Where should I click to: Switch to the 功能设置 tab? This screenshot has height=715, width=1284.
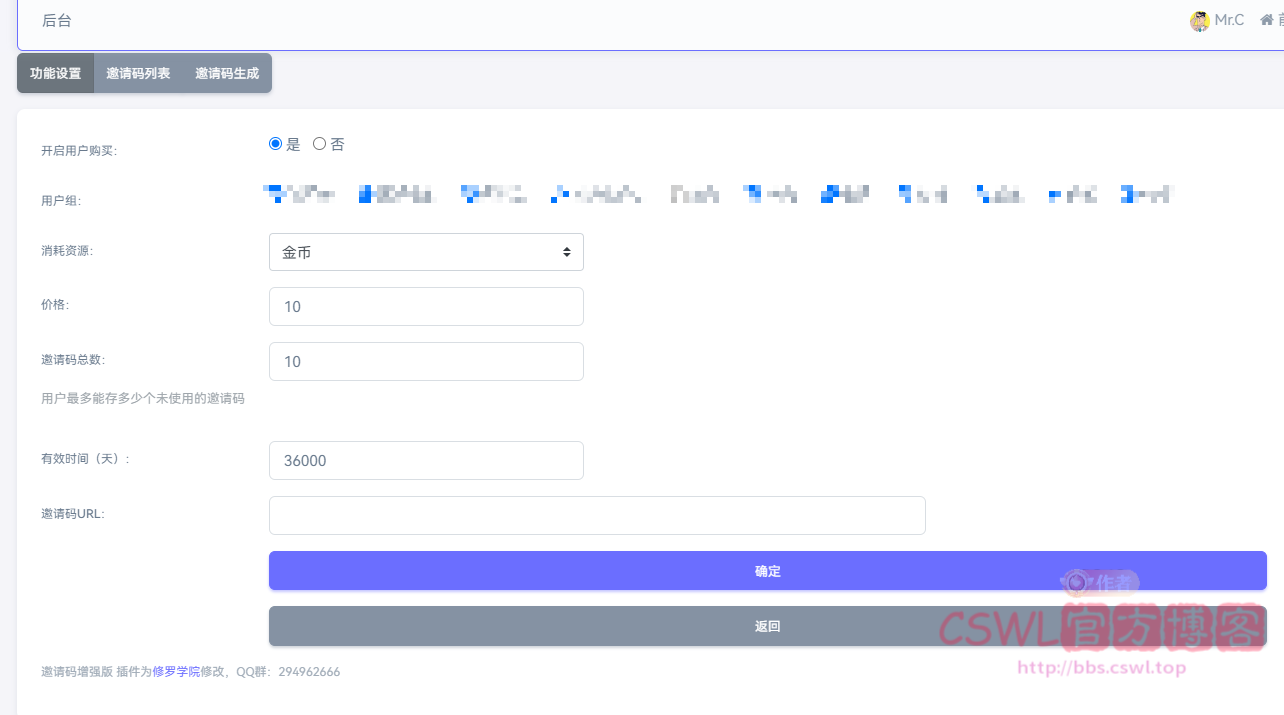click(55, 73)
